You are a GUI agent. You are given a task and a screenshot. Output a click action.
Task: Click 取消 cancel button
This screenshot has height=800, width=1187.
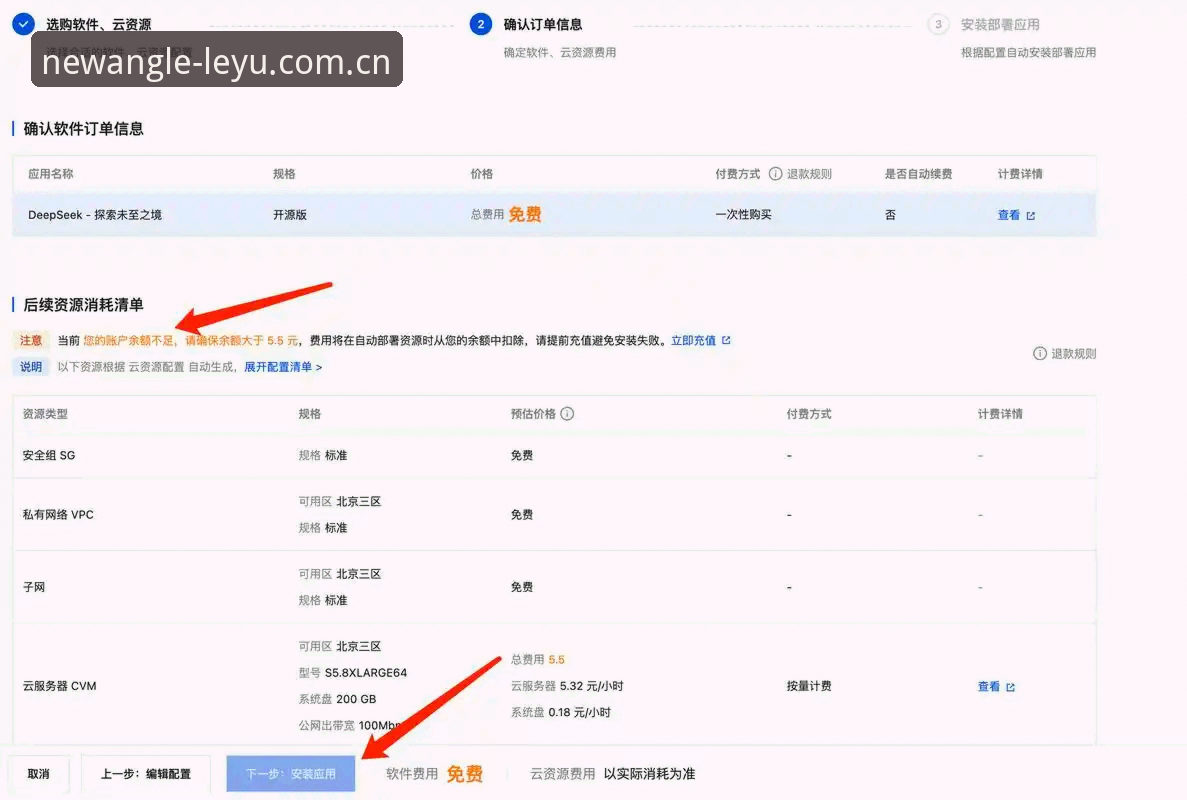click(39, 774)
